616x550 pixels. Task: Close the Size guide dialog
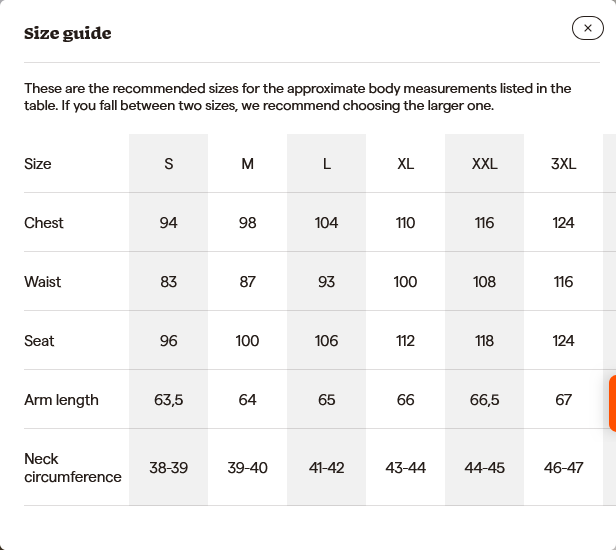(x=587, y=28)
